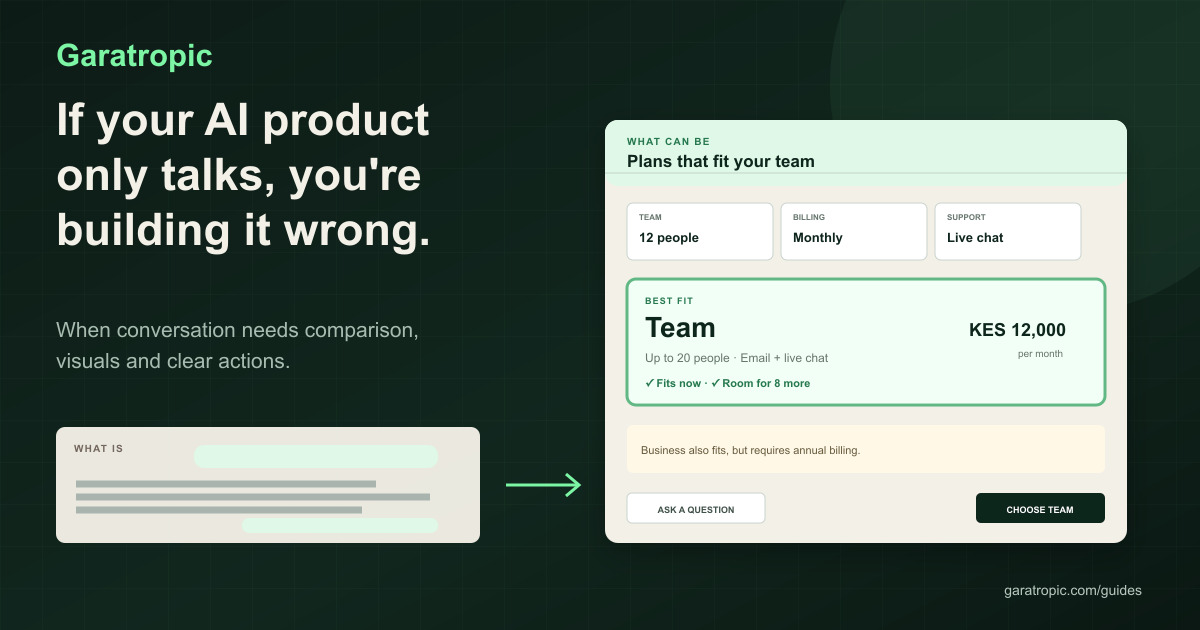The image size is (1200, 630).
Task: Open the garatropic.com/guides link
Action: [1073, 590]
